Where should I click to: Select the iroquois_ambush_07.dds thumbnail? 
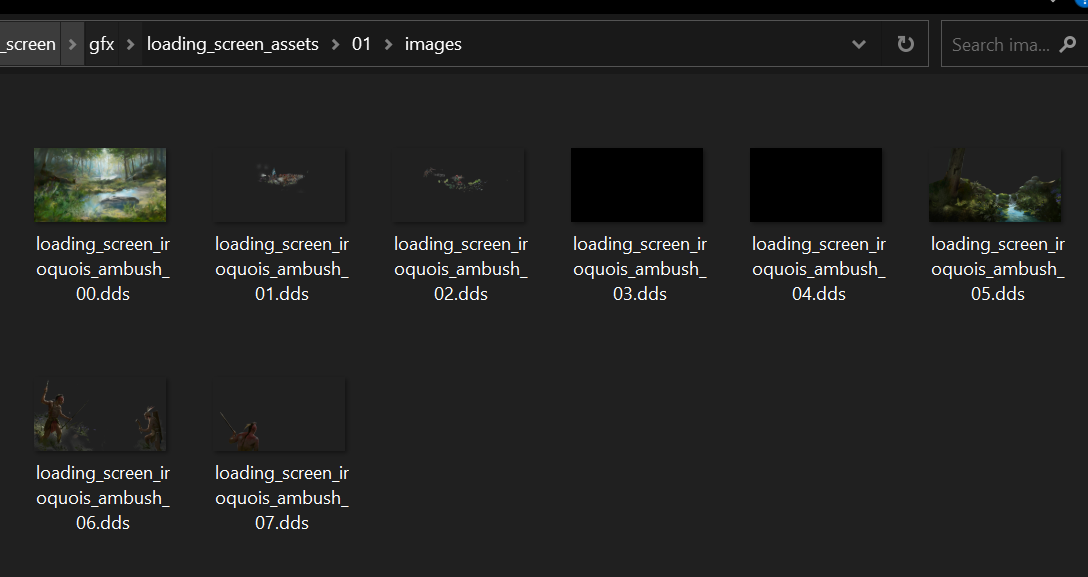pyautogui.click(x=280, y=414)
